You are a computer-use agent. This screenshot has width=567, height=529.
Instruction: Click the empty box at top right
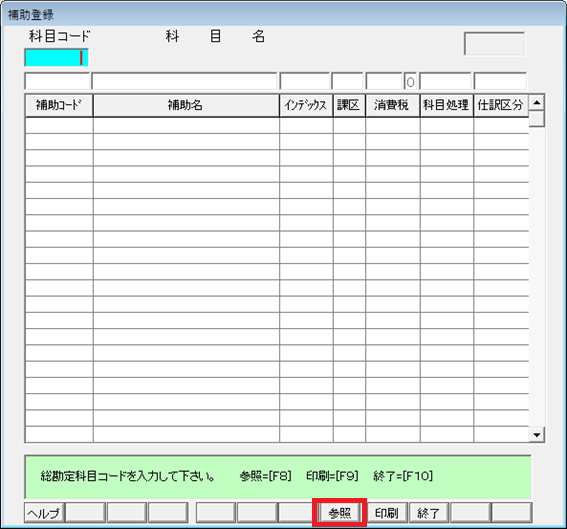click(x=494, y=44)
